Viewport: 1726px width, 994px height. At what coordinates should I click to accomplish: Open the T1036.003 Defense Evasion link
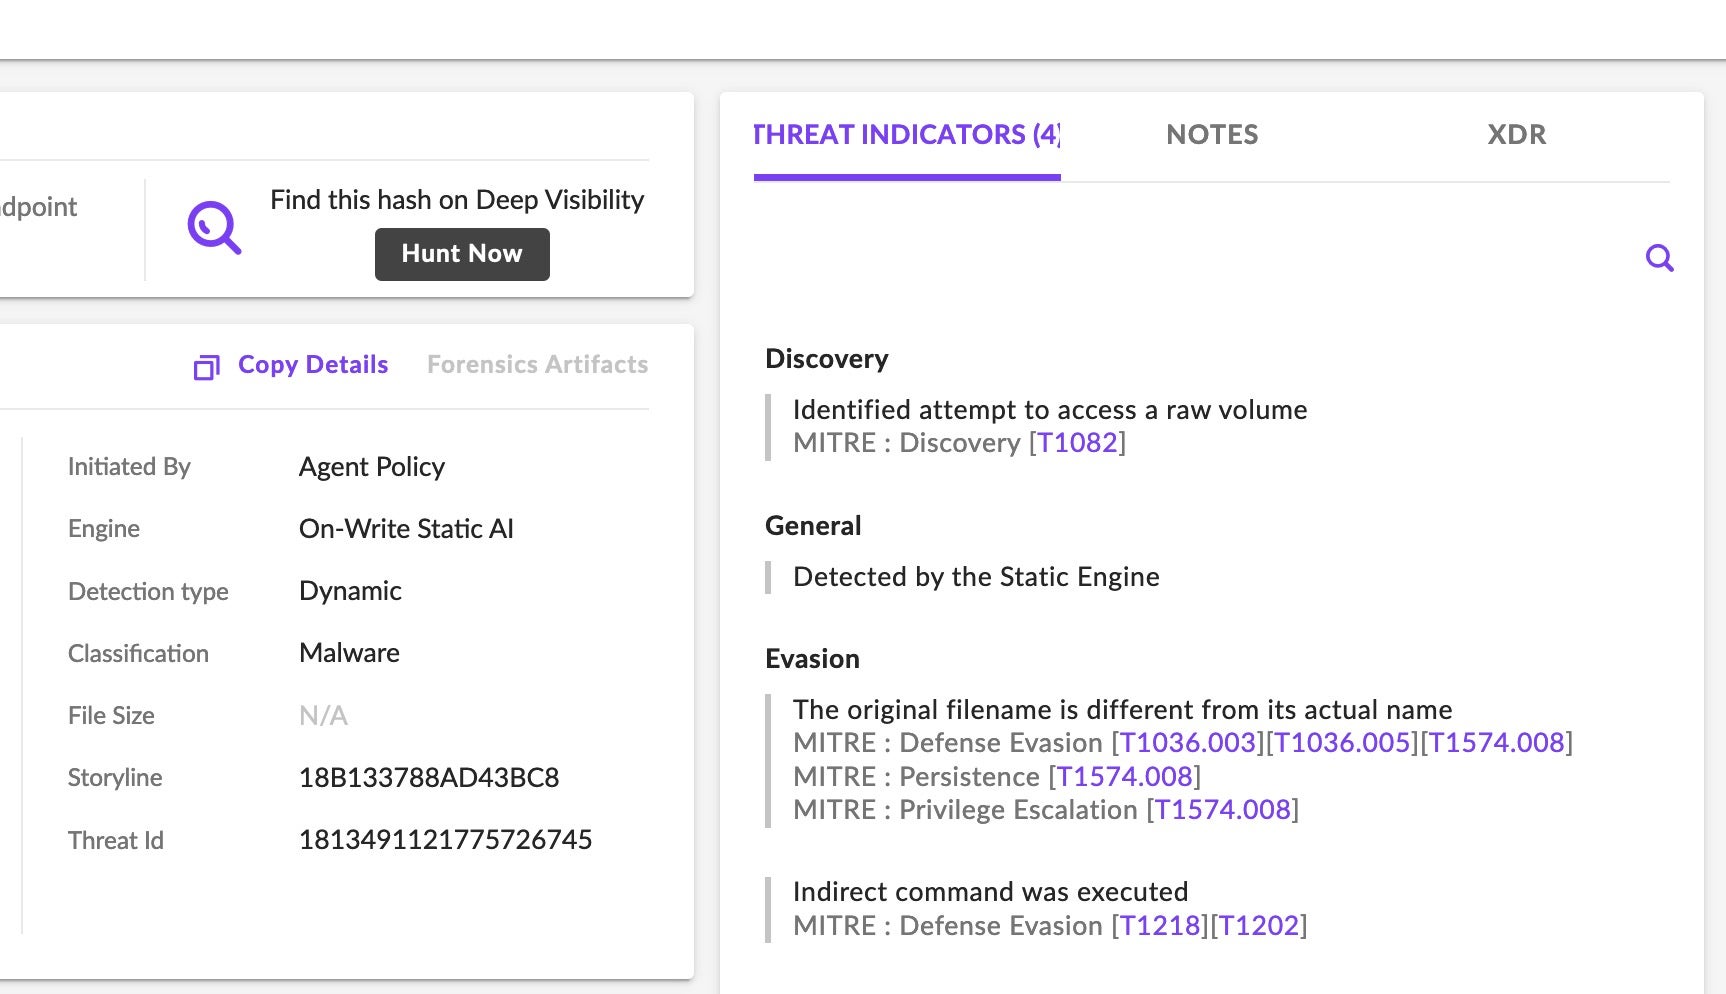[x=1187, y=743]
